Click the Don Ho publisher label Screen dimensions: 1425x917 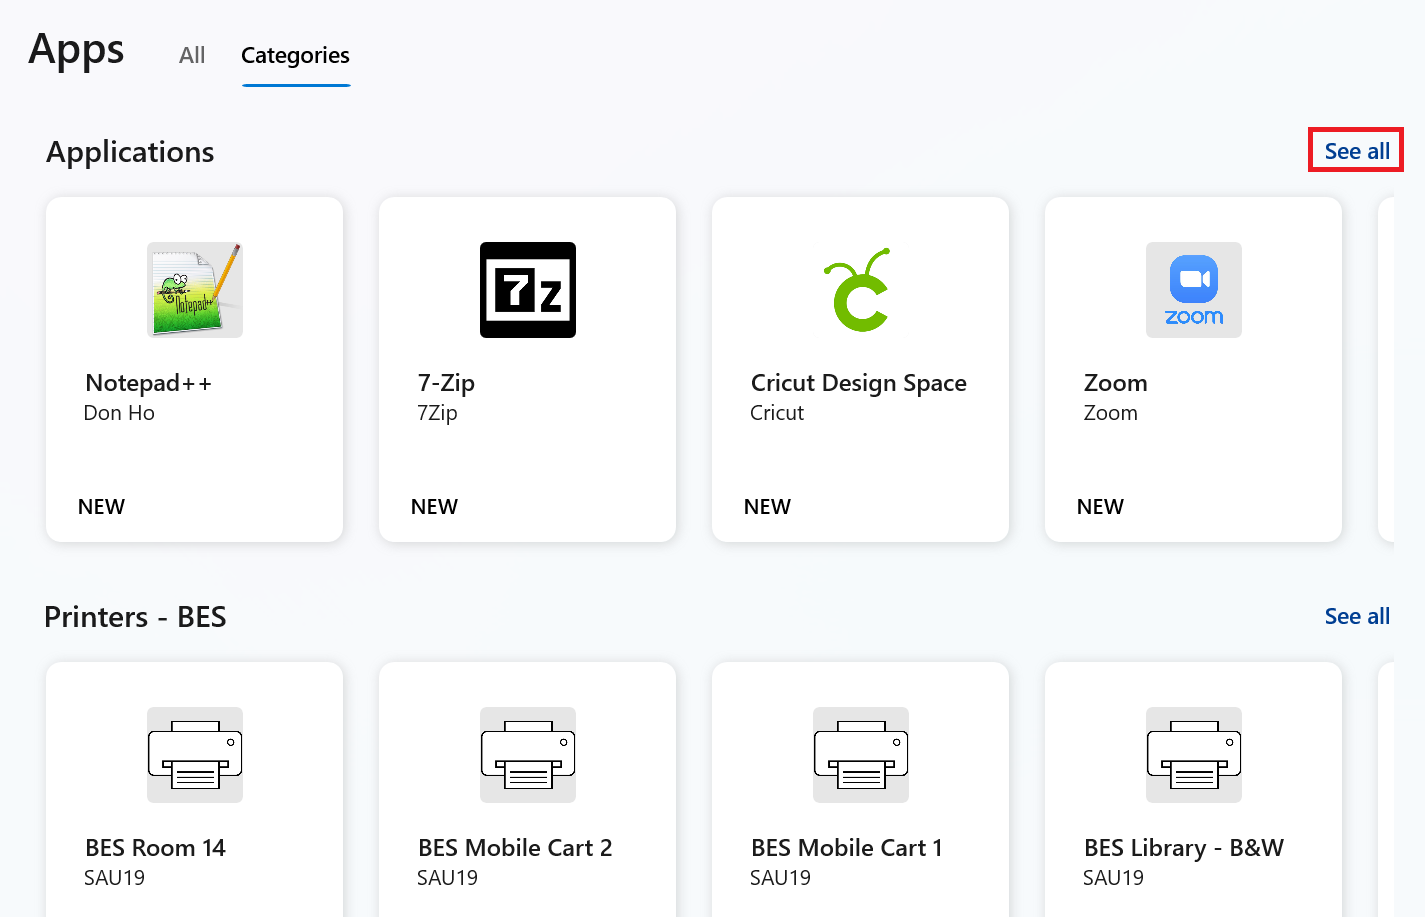119,413
